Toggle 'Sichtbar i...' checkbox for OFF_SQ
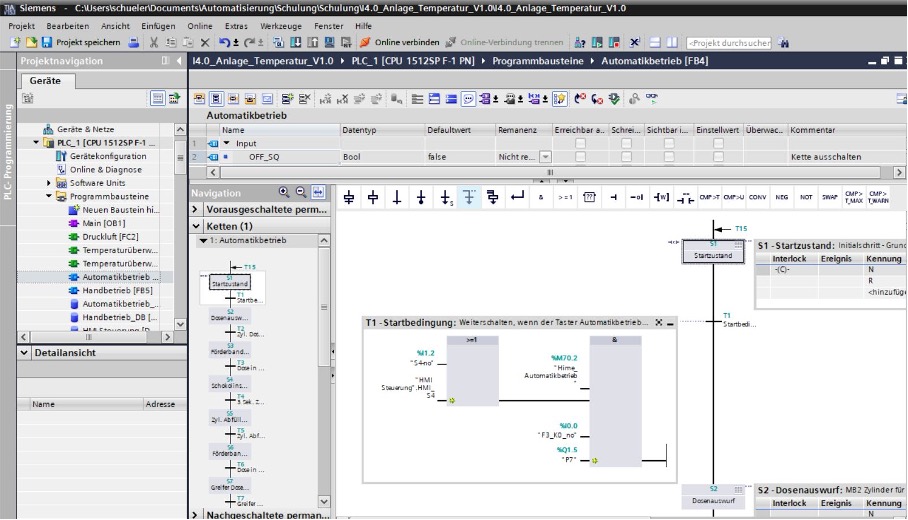The height and width of the screenshot is (520, 908). click(x=667, y=157)
